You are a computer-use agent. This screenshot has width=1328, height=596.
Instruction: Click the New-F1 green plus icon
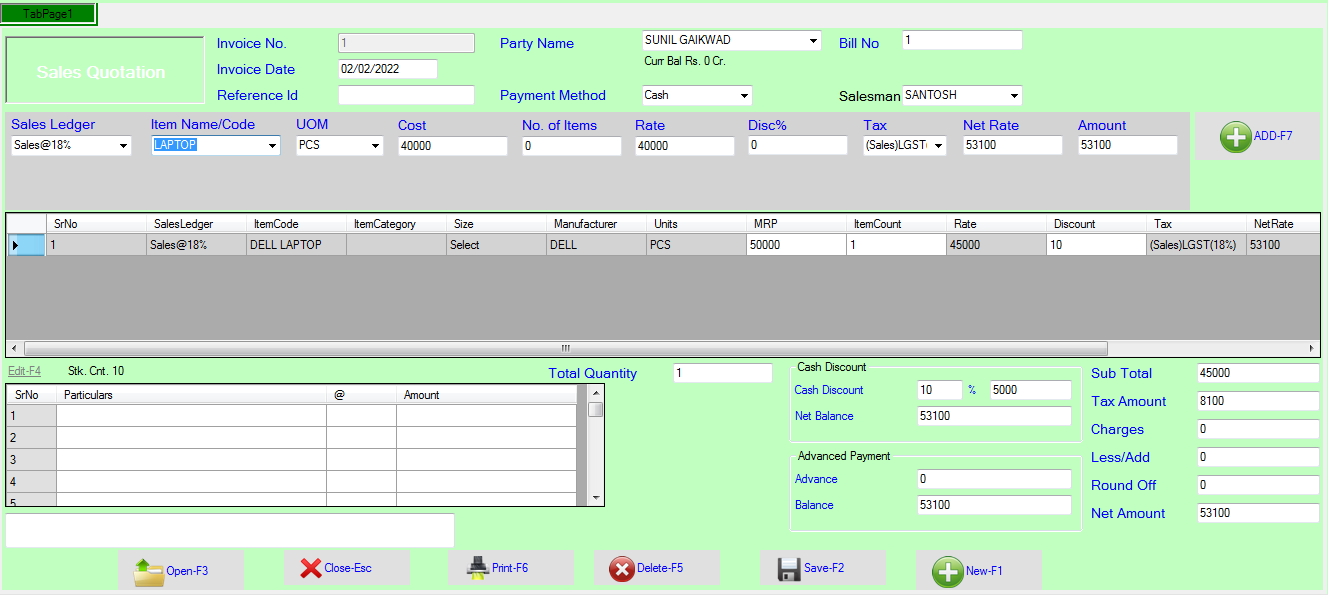click(x=947, y=572)
